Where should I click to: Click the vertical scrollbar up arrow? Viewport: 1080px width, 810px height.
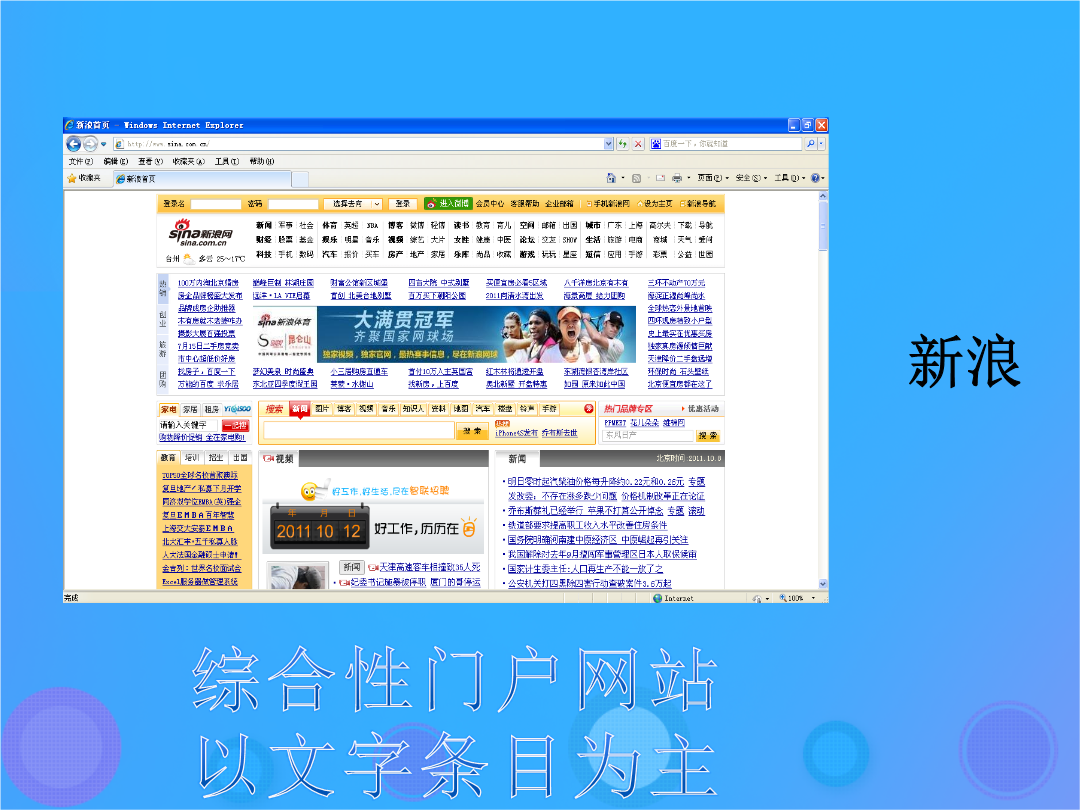(x=823, y=196)
